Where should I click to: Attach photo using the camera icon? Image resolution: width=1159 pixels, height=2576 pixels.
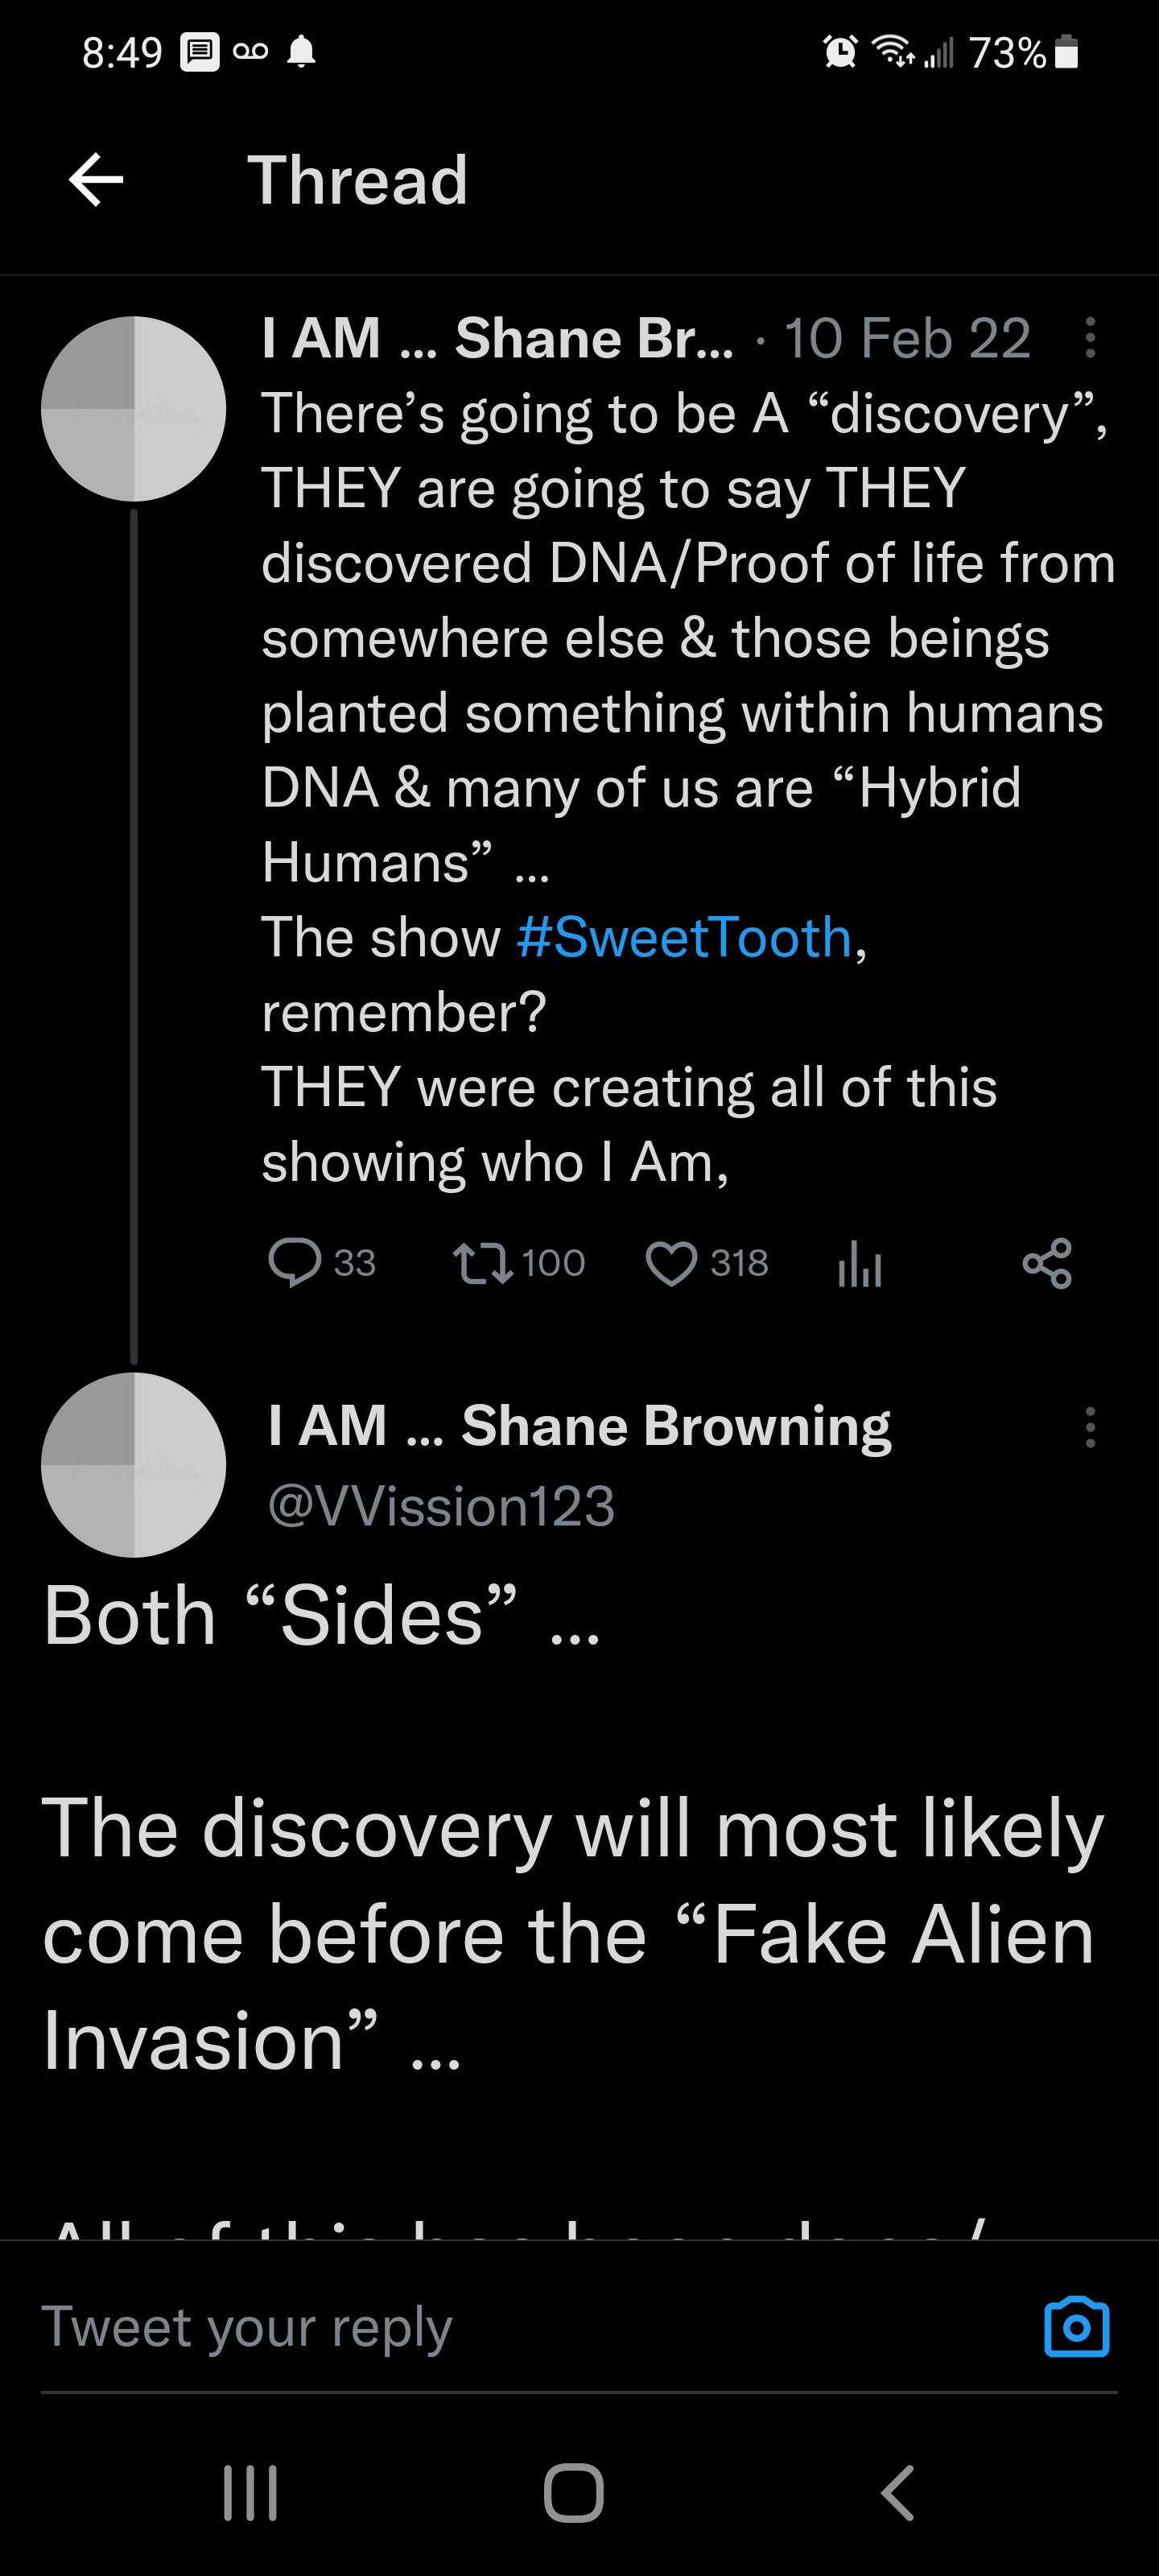(1076, 2328)
